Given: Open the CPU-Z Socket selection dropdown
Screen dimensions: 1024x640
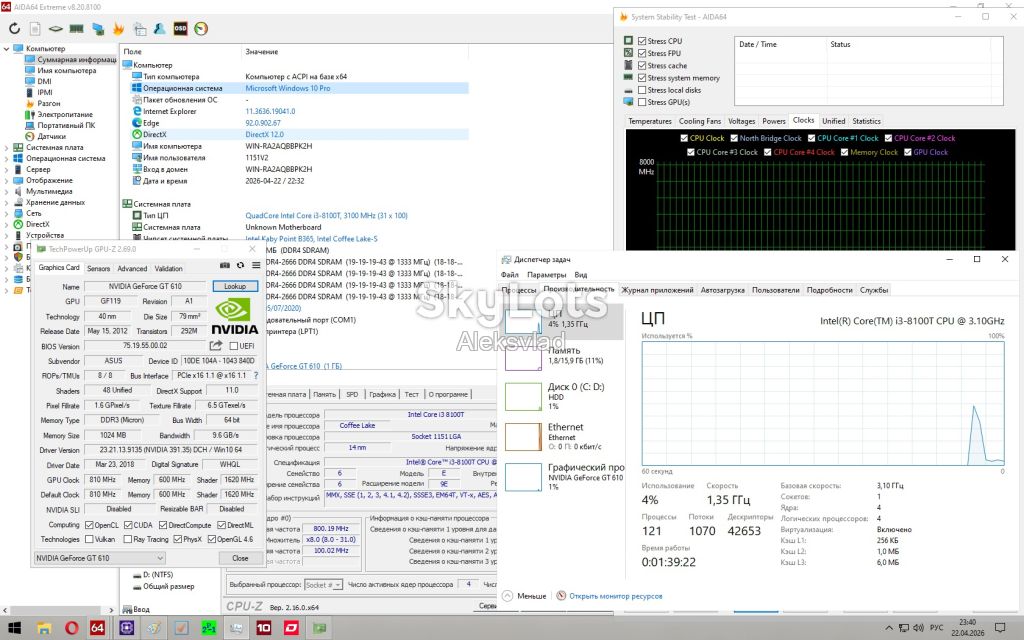Looking at the screenshot, I should pos(323,585).
